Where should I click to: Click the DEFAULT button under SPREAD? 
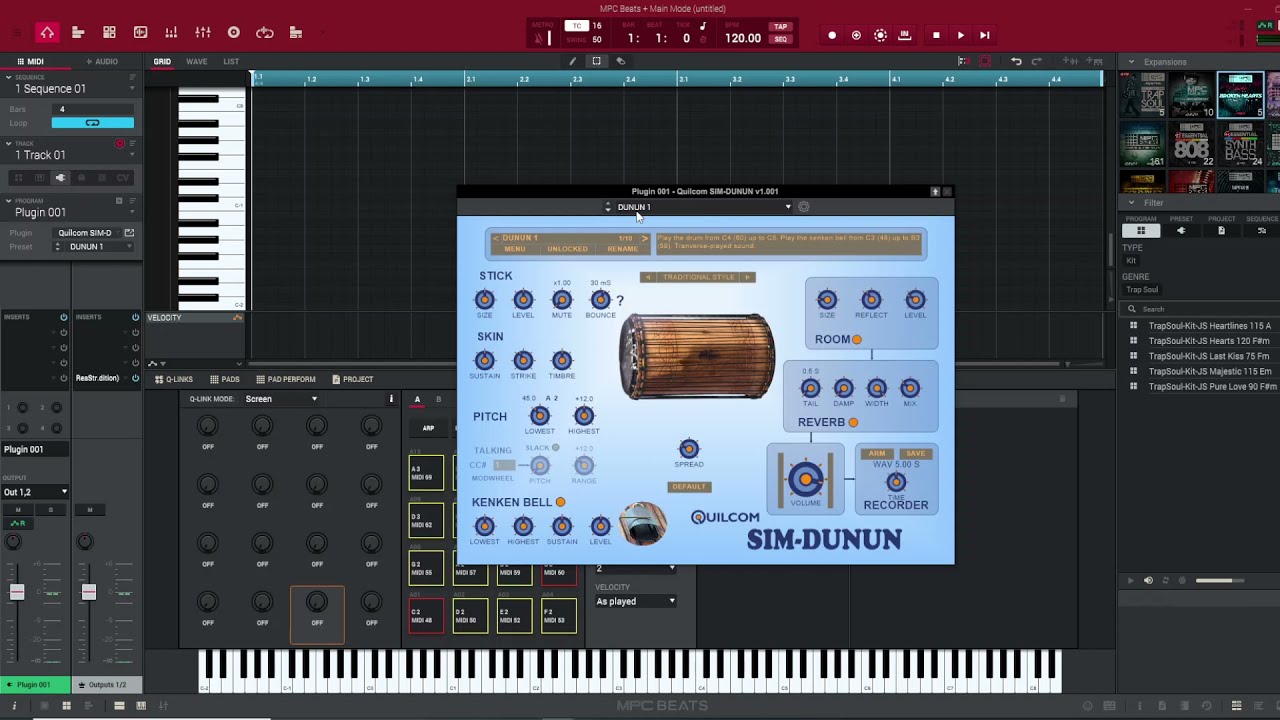(689, 487)
